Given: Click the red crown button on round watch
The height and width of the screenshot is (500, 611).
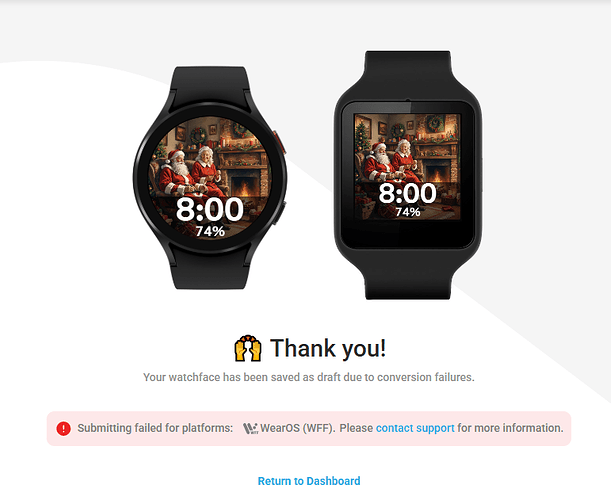Looking at the screenshot, I should 280,142.
